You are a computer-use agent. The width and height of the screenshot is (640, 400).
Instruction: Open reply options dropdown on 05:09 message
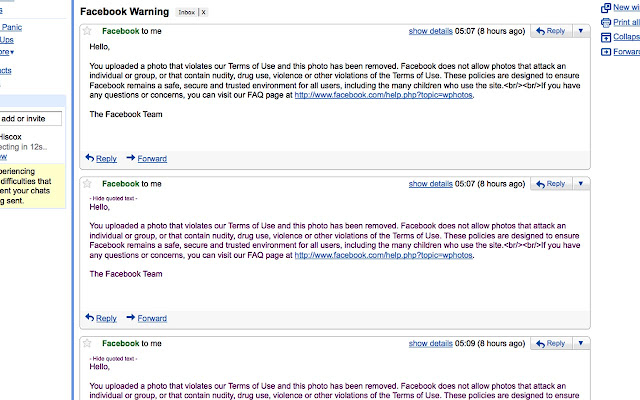[581, 343]
